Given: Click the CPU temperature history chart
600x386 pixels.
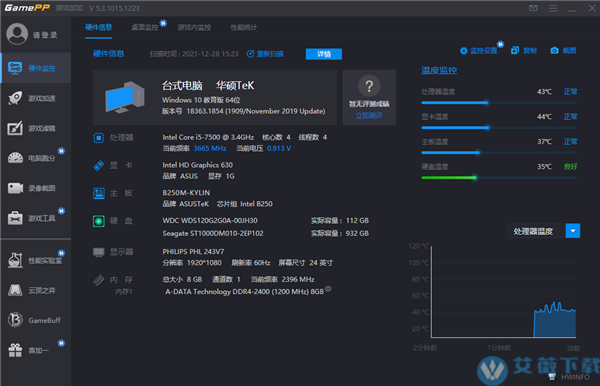Looking at the screenshot, I should coord(504,292).
